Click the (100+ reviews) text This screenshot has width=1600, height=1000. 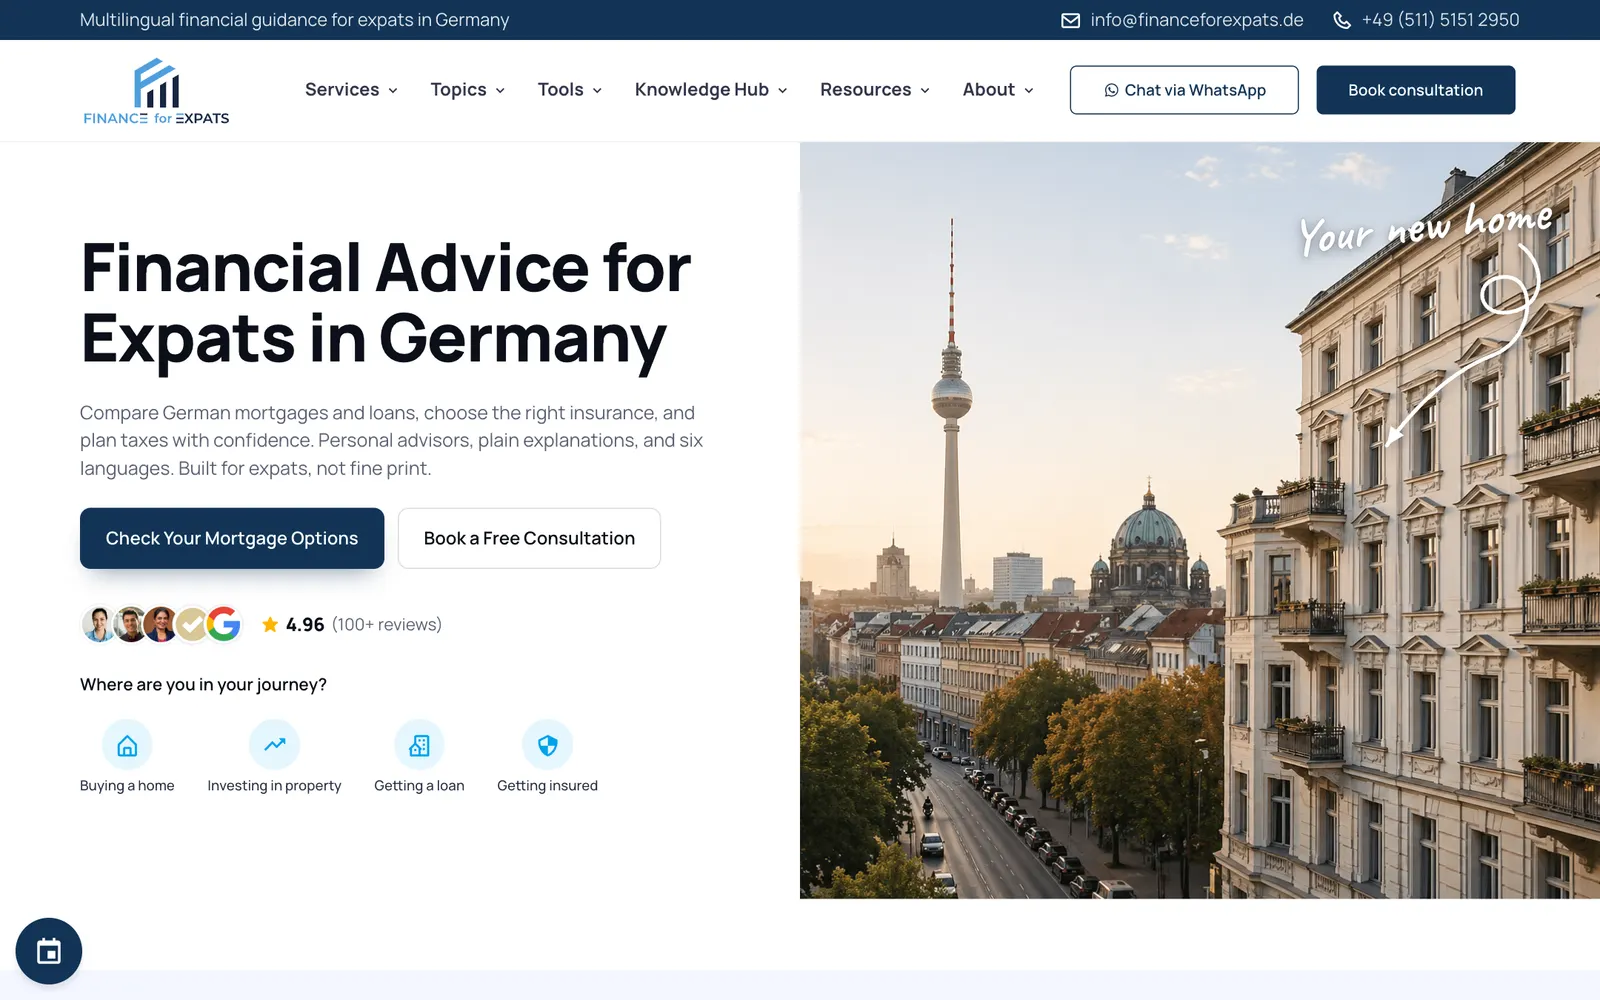coord(387,625)
